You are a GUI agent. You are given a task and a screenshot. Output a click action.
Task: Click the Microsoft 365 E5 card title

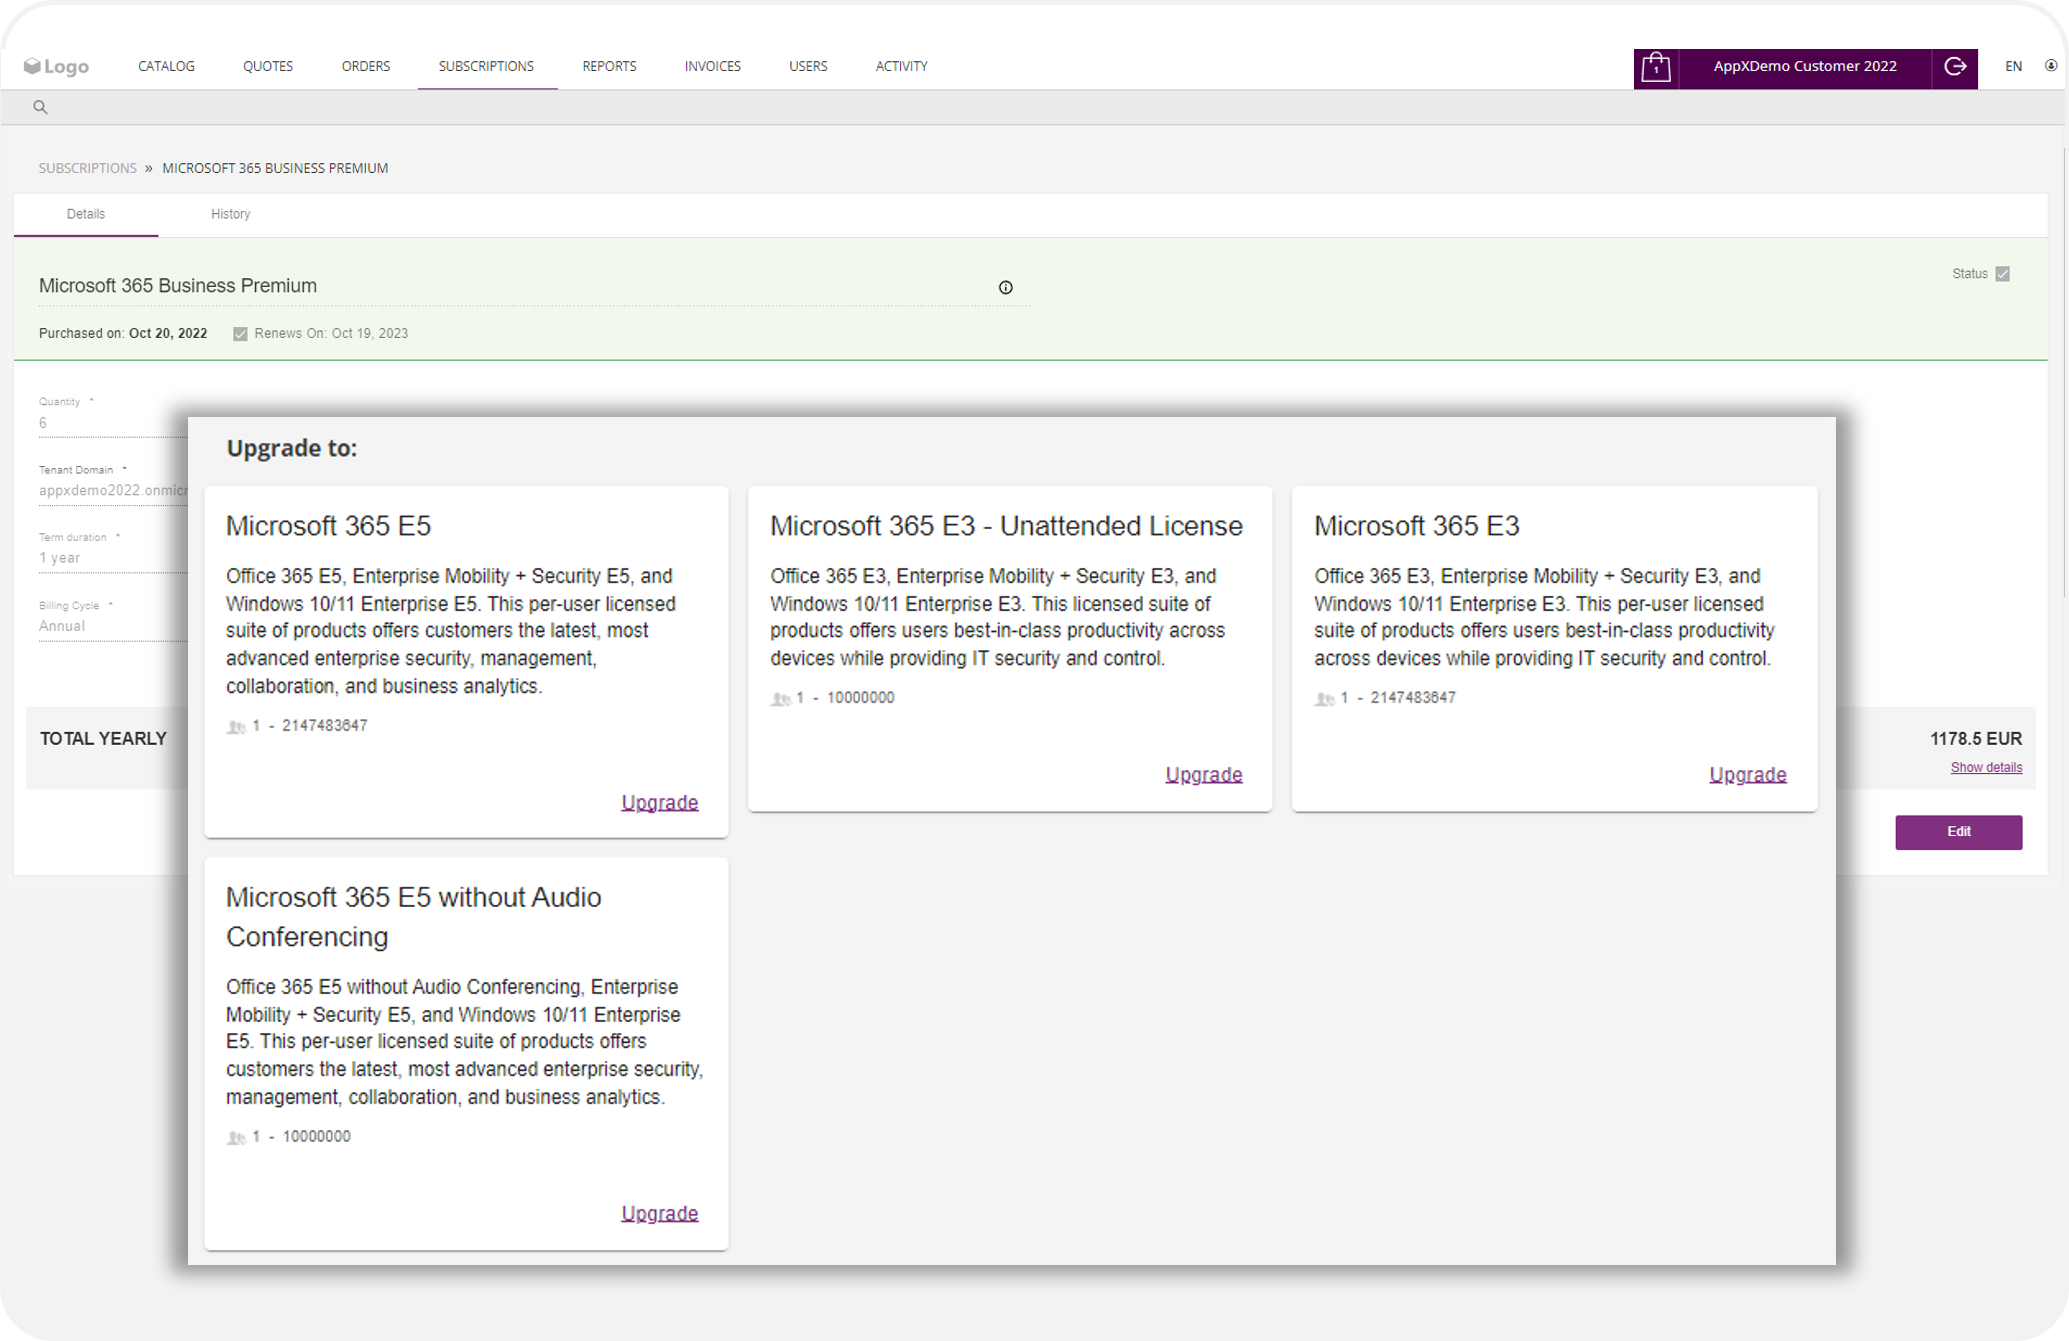[328, 526]
